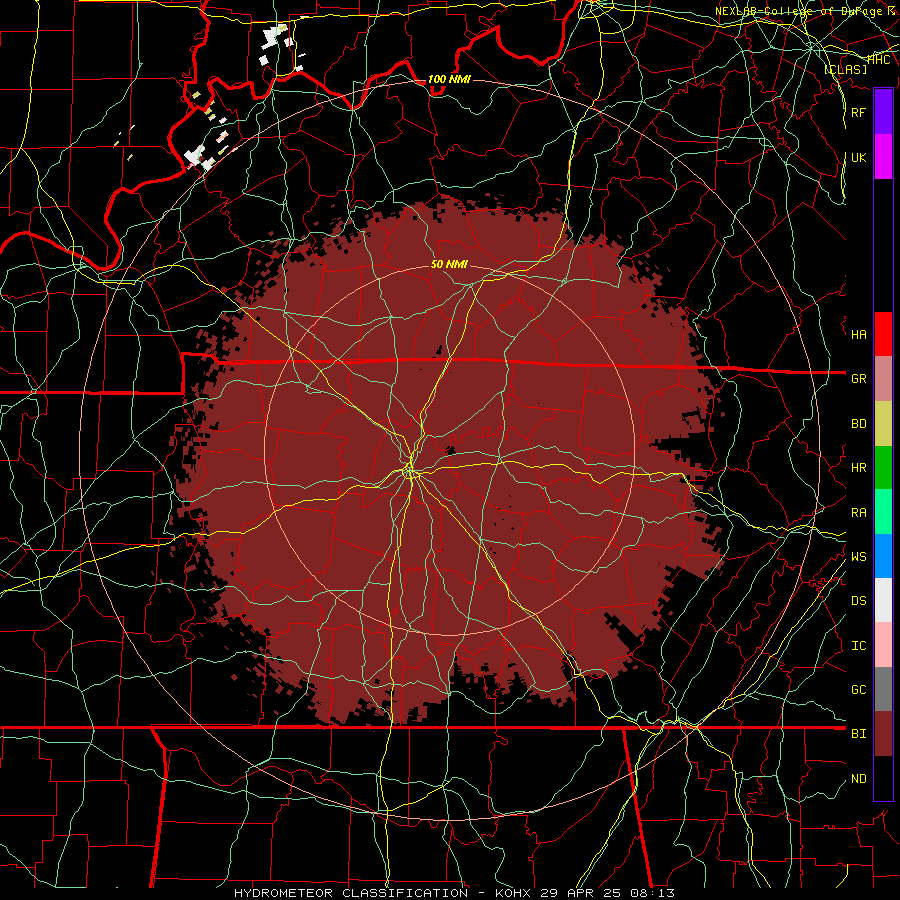Viewport: 900px width, 900px height.
Task: Click the yellow-olive BD legend swatch
Action: (883, 424)
